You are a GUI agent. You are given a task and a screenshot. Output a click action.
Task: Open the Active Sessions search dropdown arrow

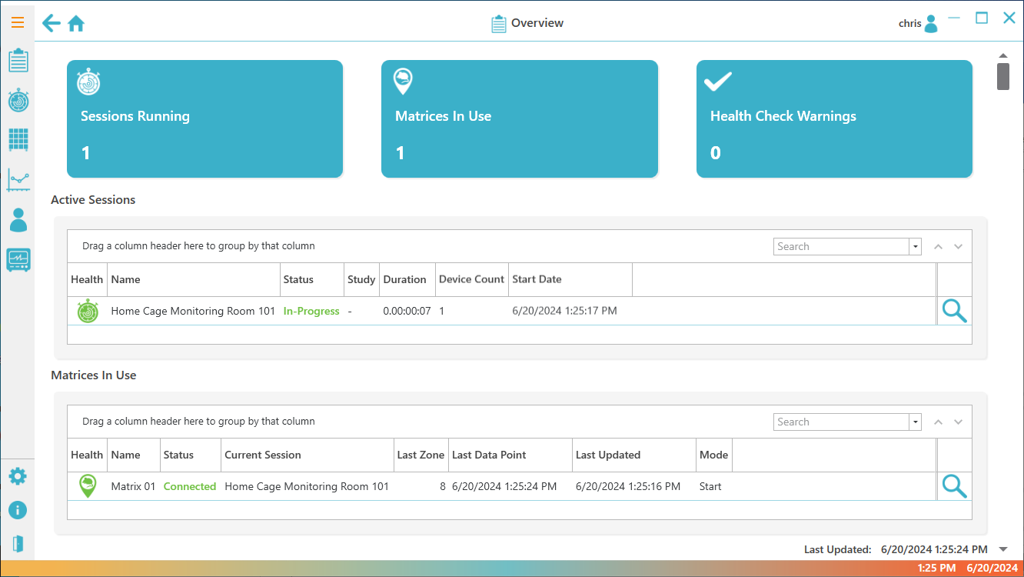tap(916, 247)
